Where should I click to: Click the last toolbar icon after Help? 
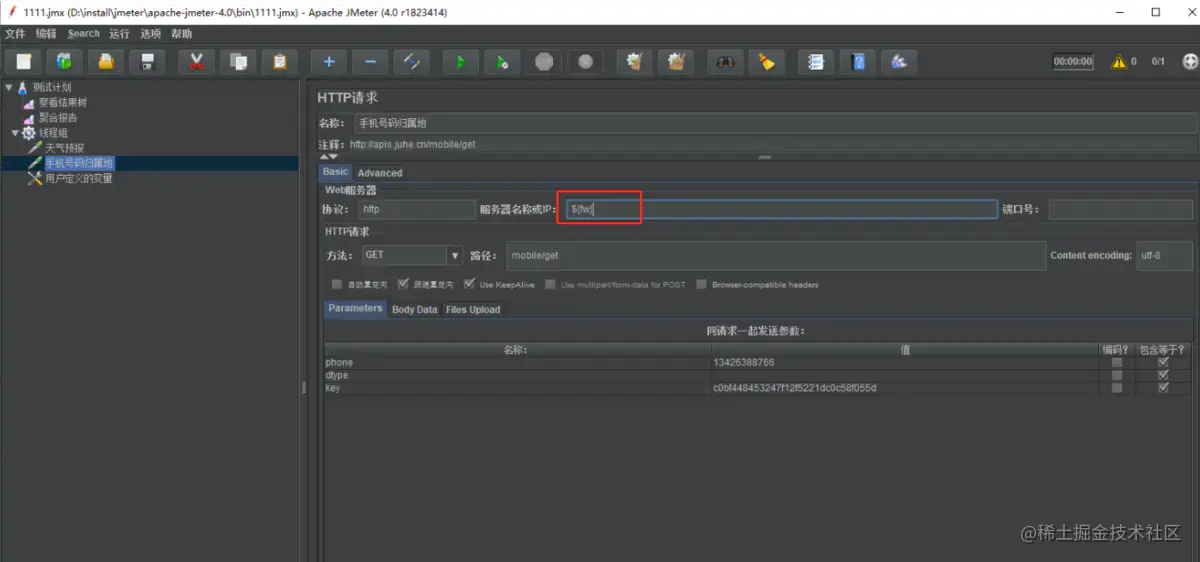click(x=898, y=62)
